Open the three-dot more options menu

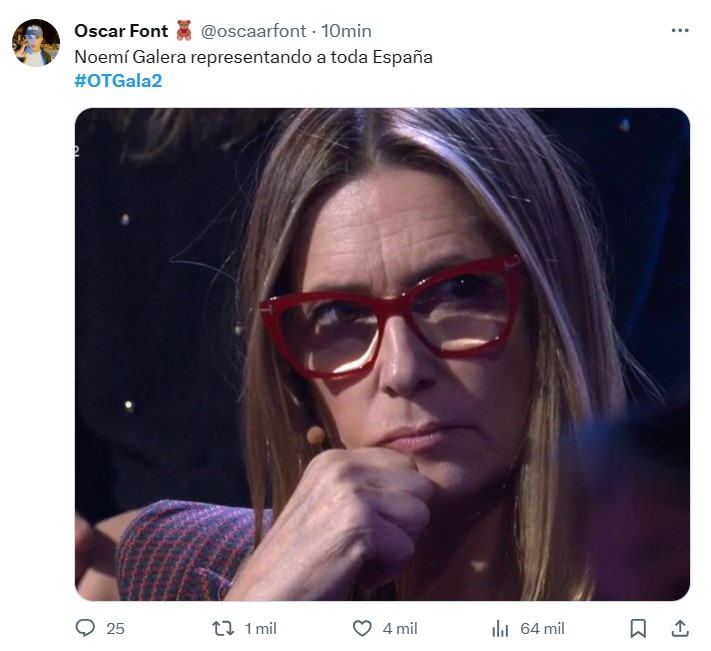(x=680, y=30)
